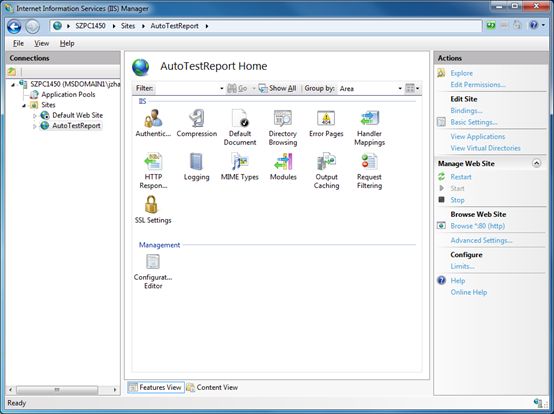
Task: Open the Authentication feature icon
Action: tap(153, 118)
